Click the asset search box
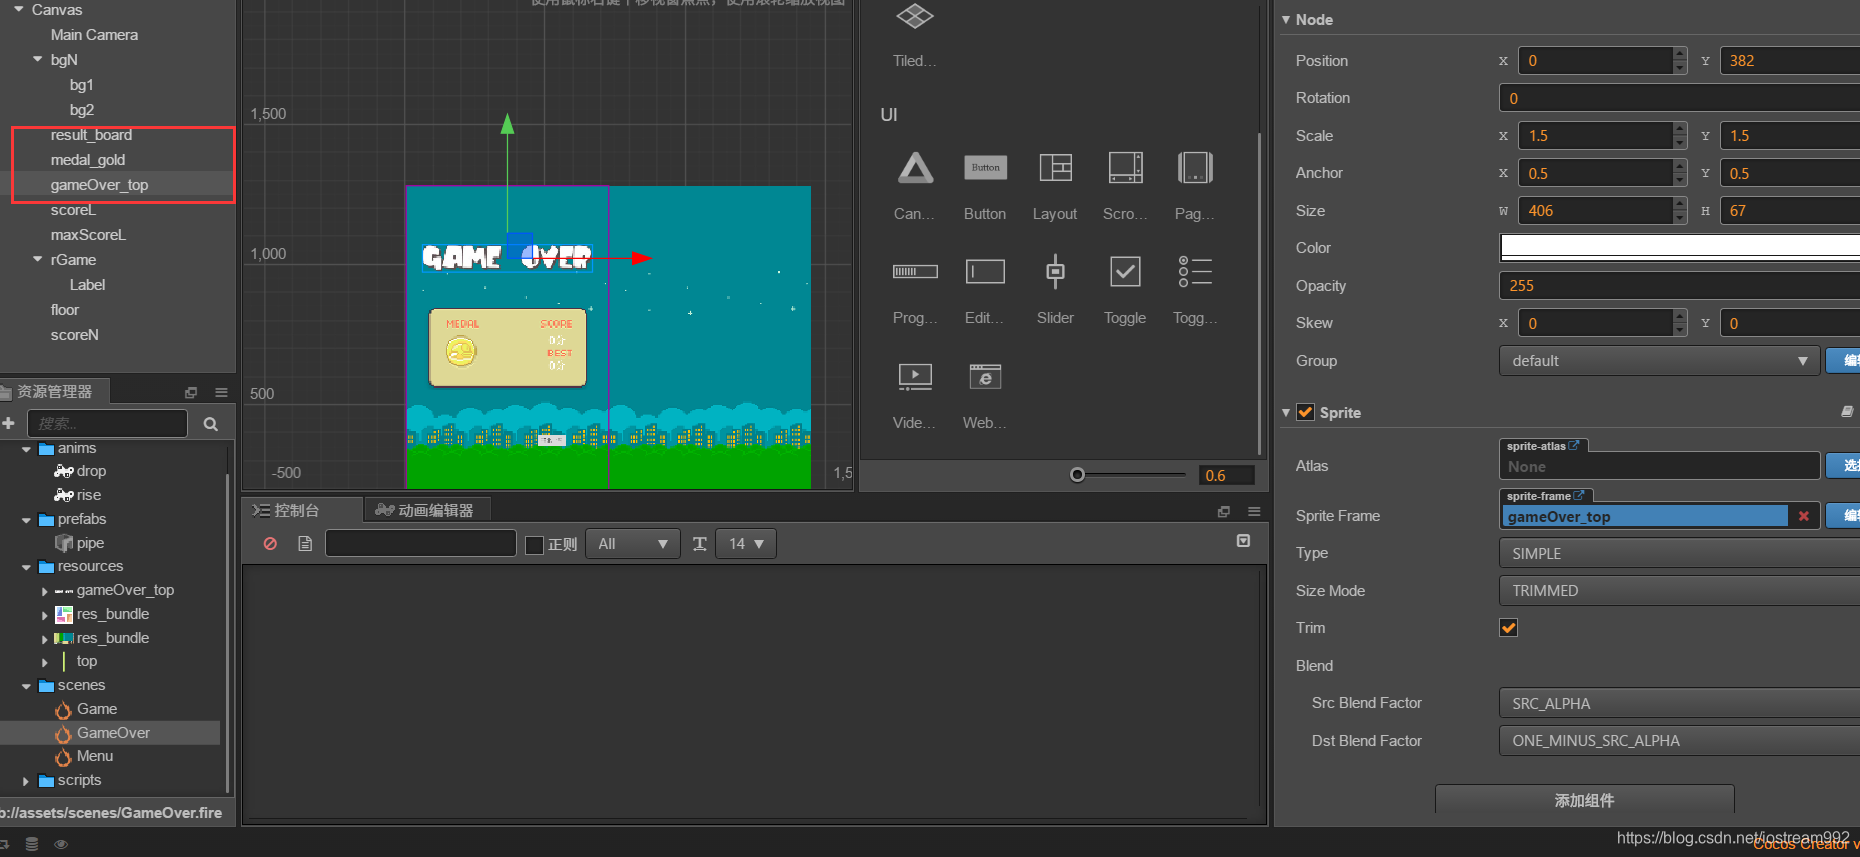 pyautogui.click(x=107, y=424)
